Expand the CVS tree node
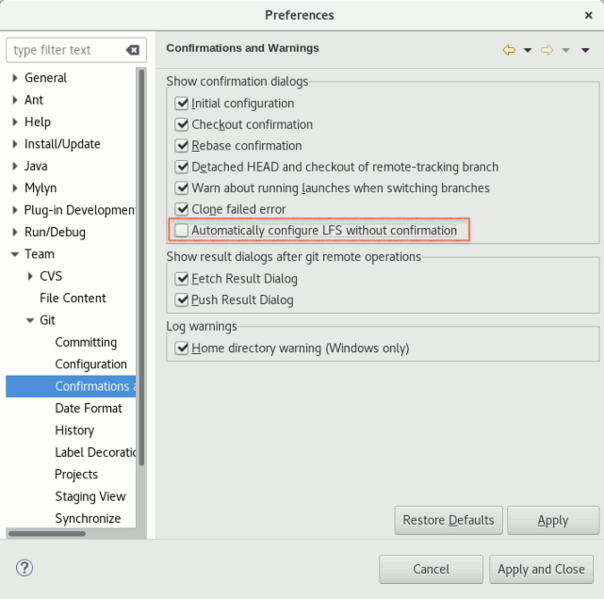Viewport: 604px width, 599px height. (30, 276)
